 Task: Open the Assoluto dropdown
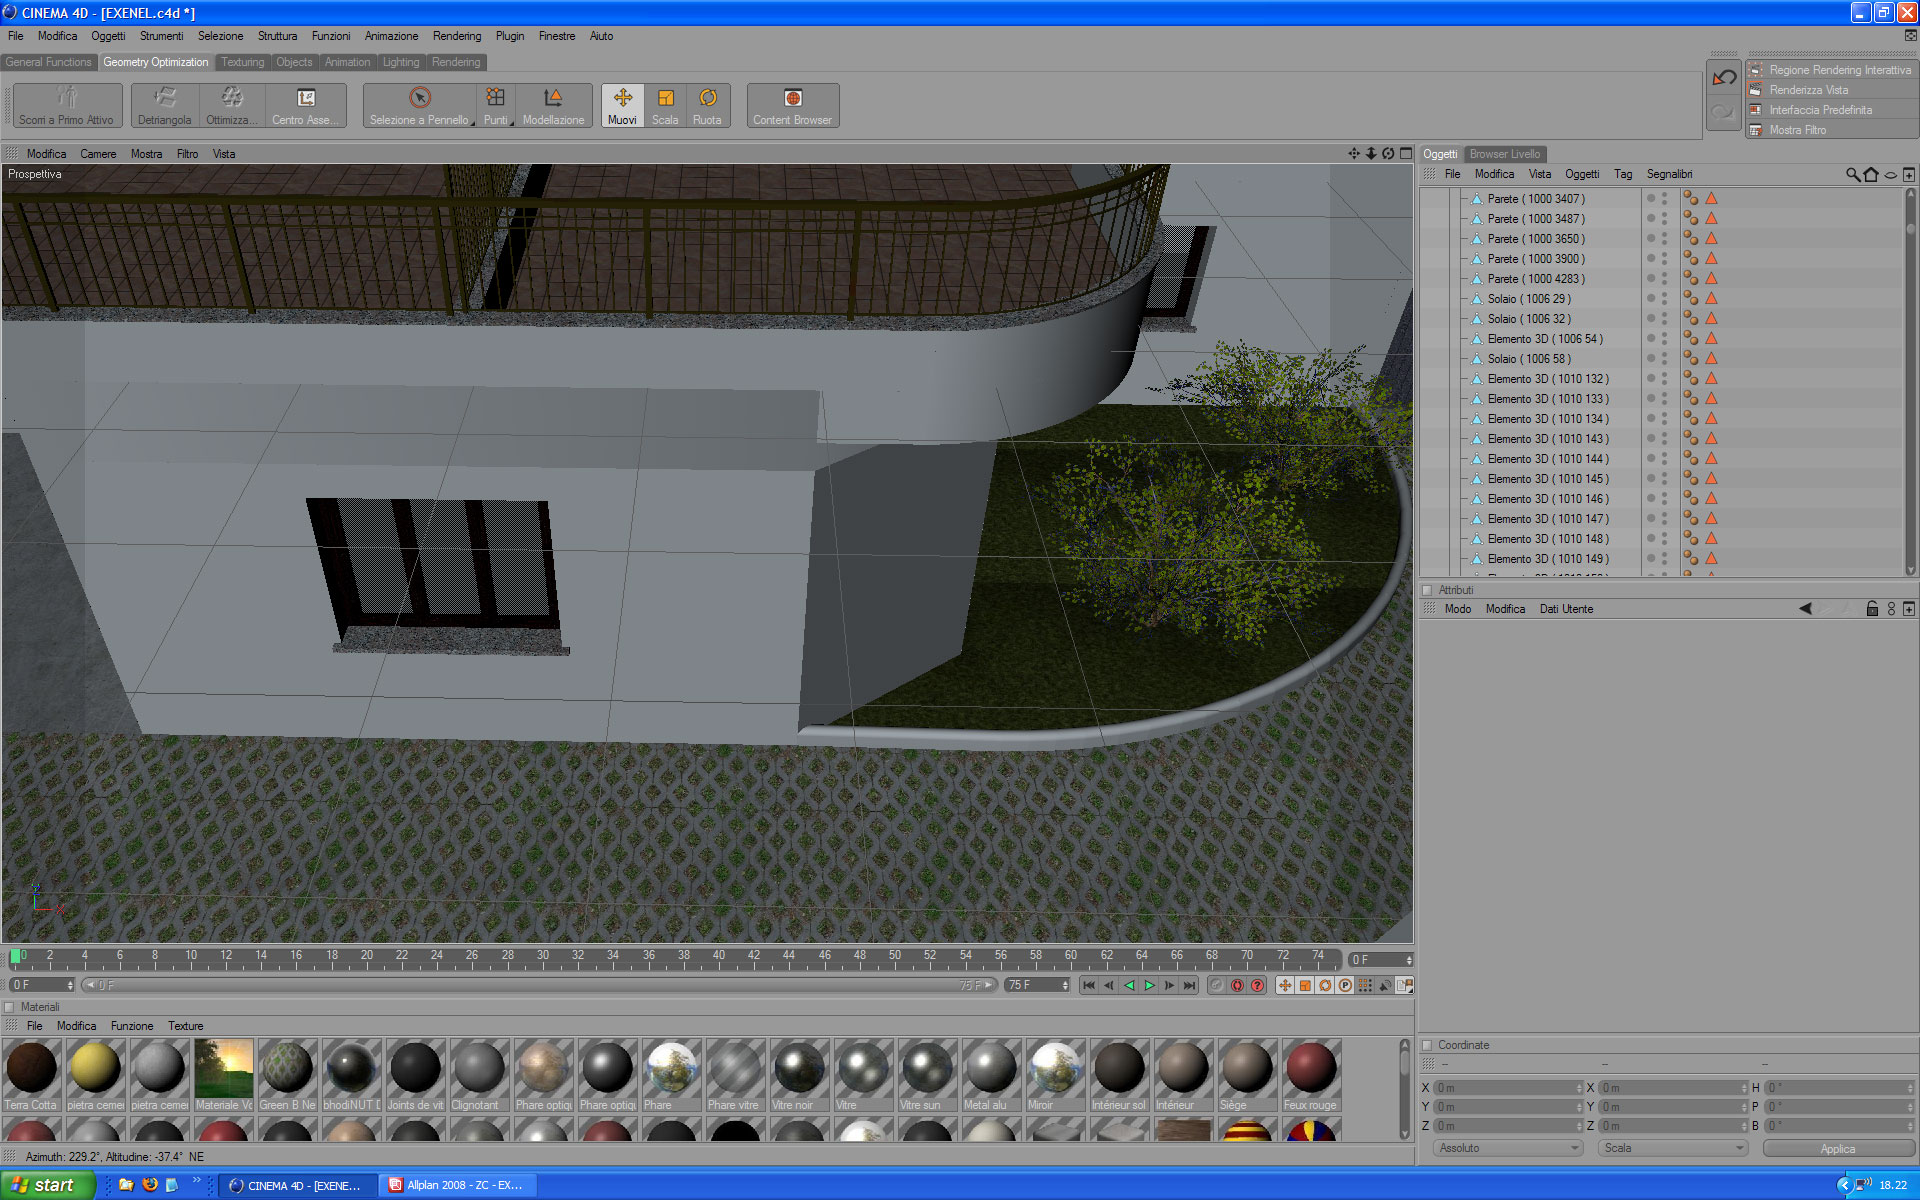(1508, 1148)
